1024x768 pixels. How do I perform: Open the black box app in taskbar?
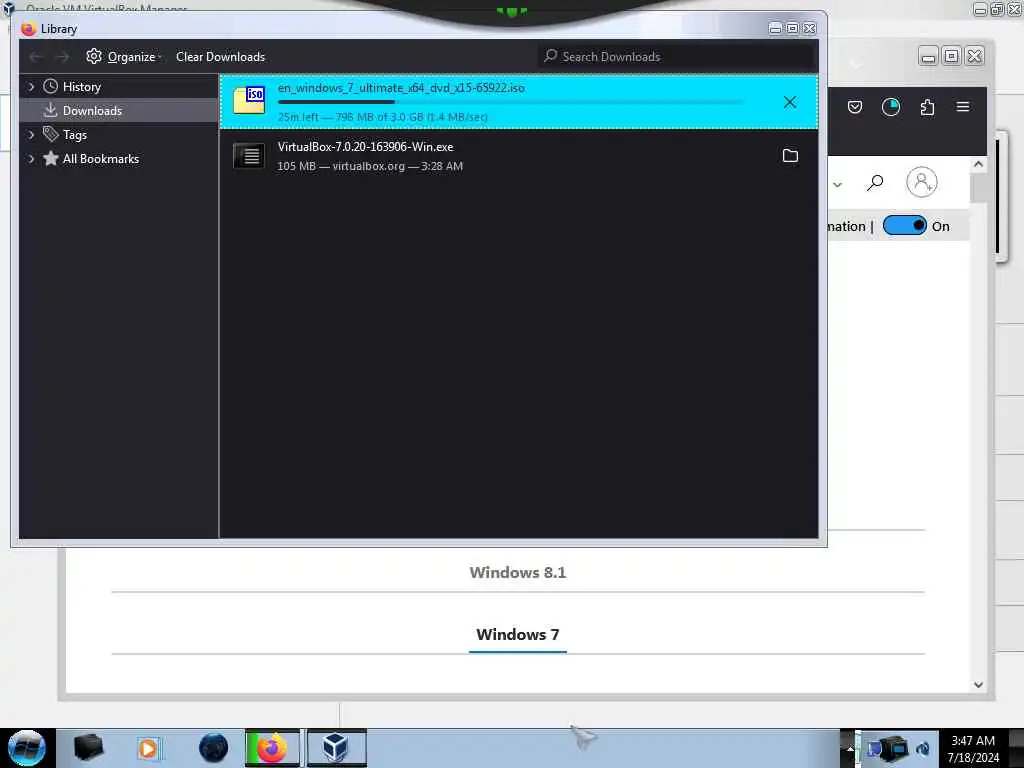click(x=88, y=748)
